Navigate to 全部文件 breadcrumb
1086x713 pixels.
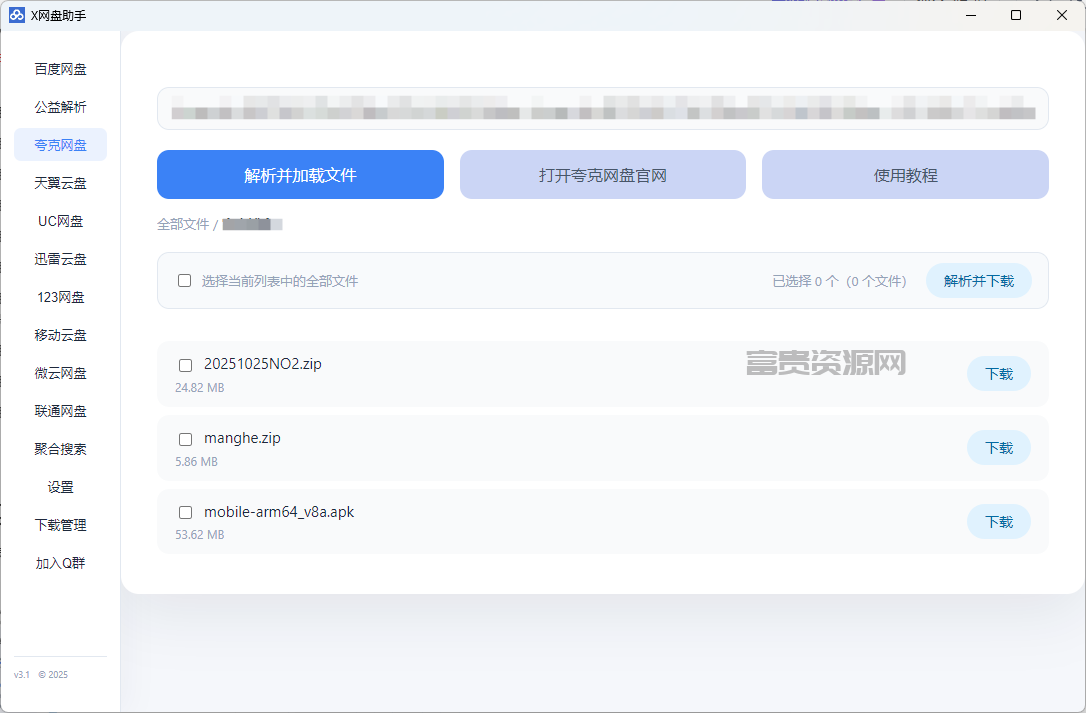coord(183,224)
